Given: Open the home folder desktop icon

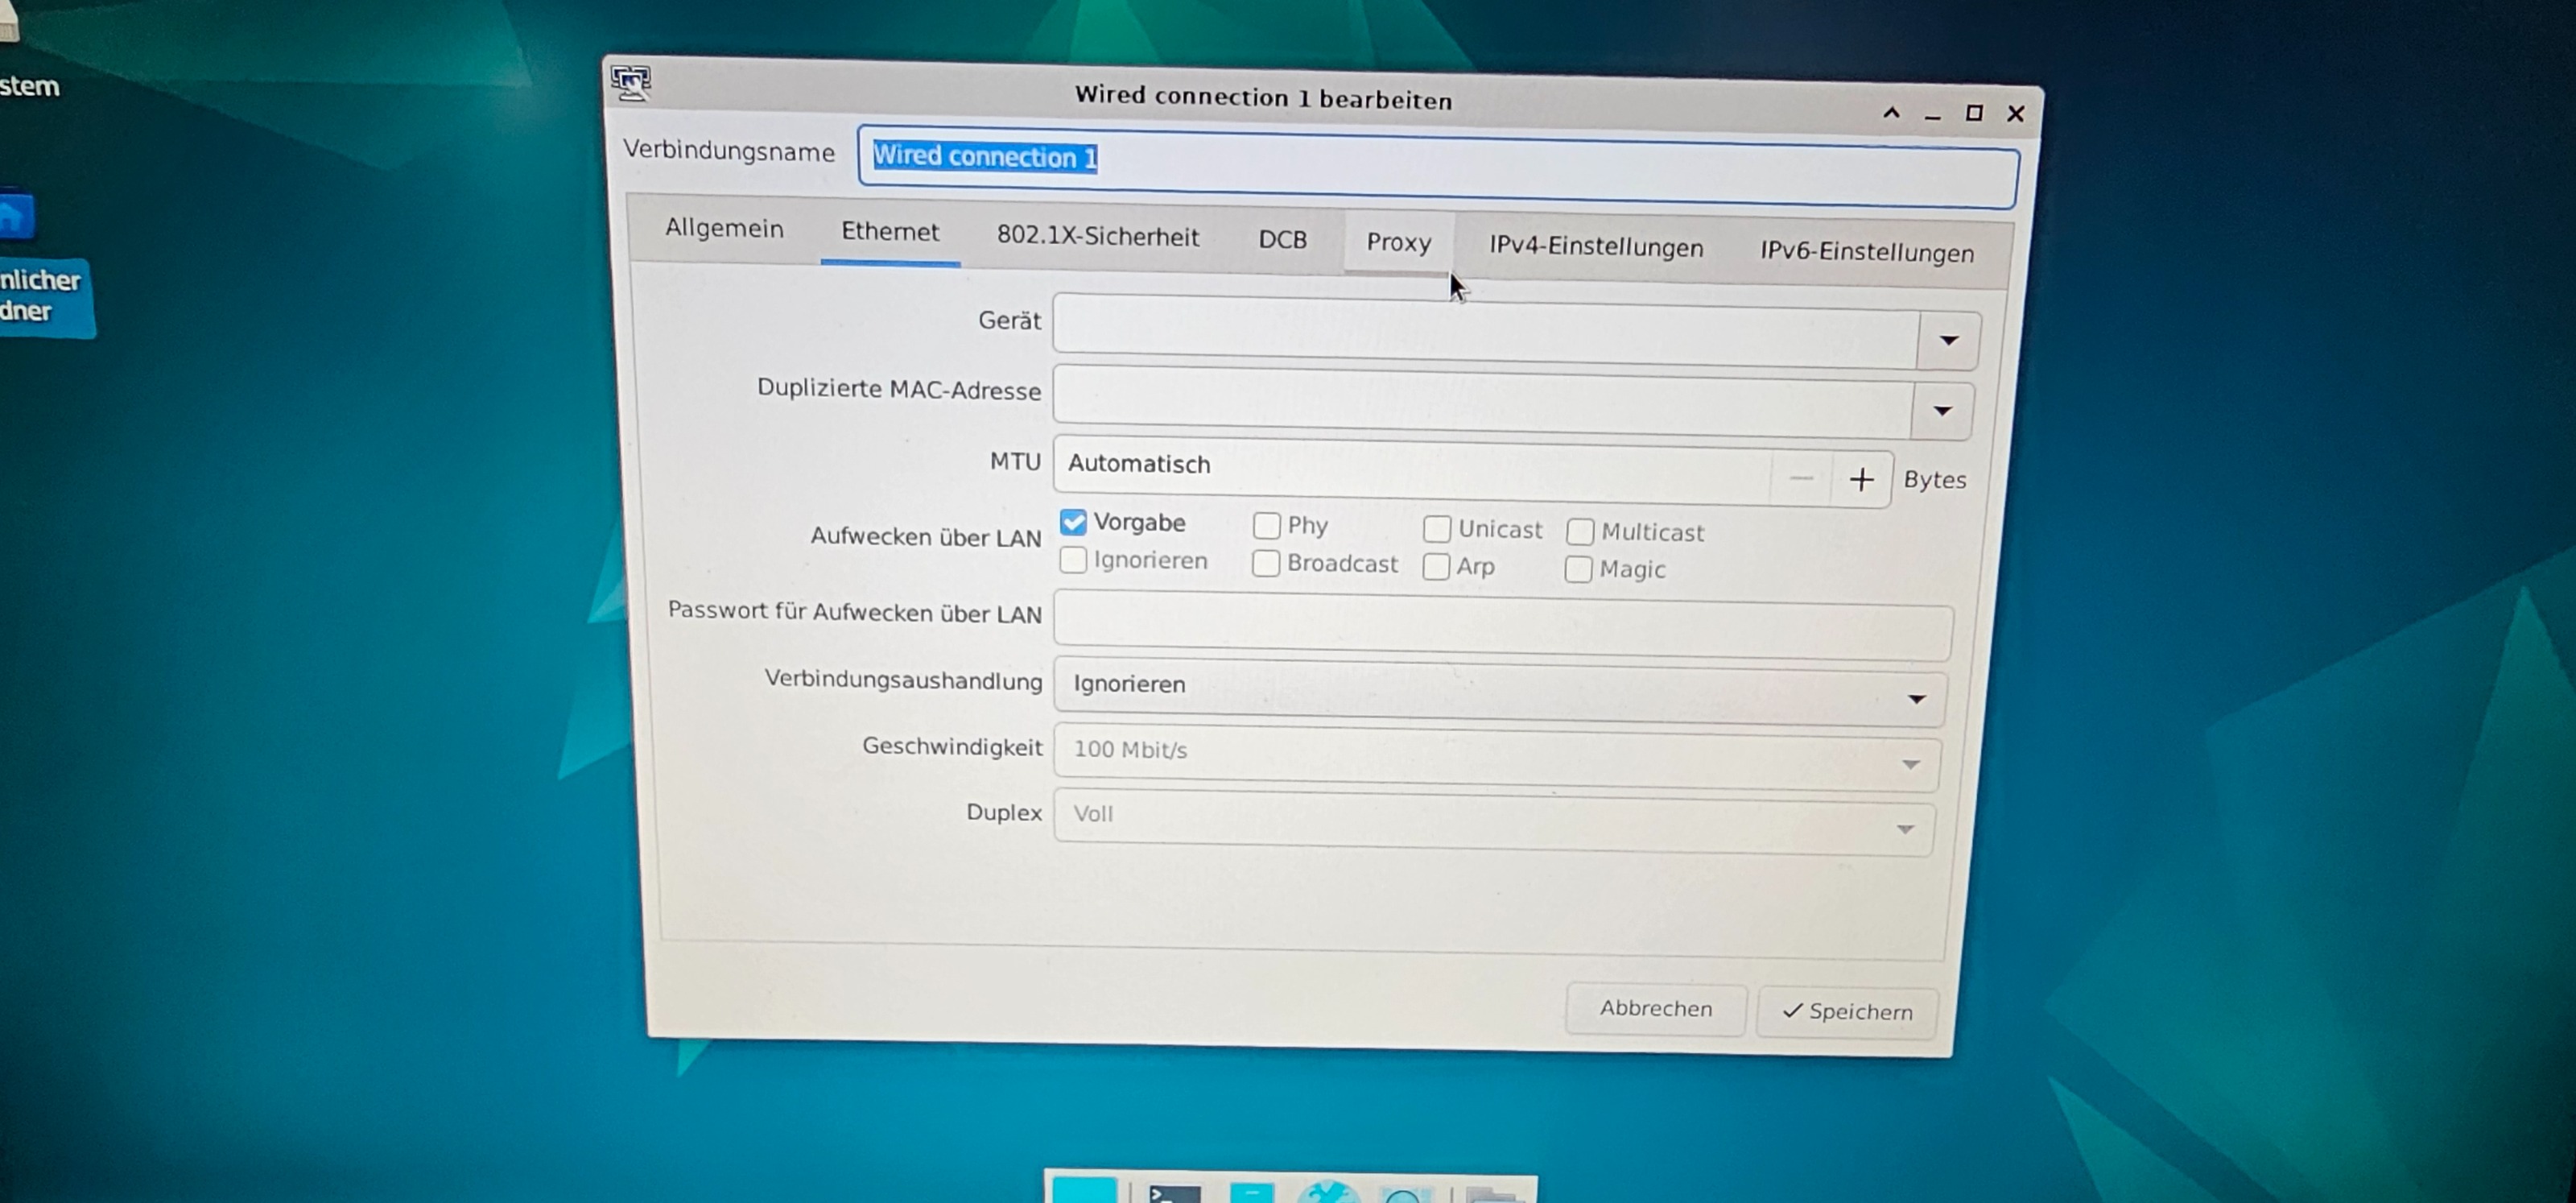Looking at the screenshot, I should 17,215.
